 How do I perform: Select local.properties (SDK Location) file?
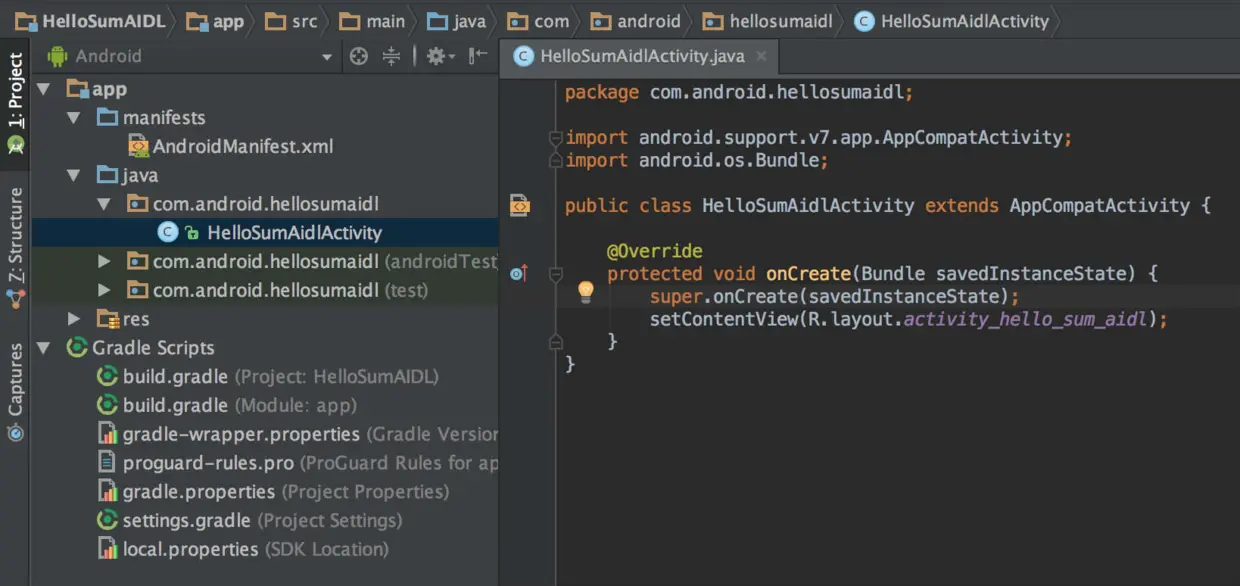[x=255, y=549]
